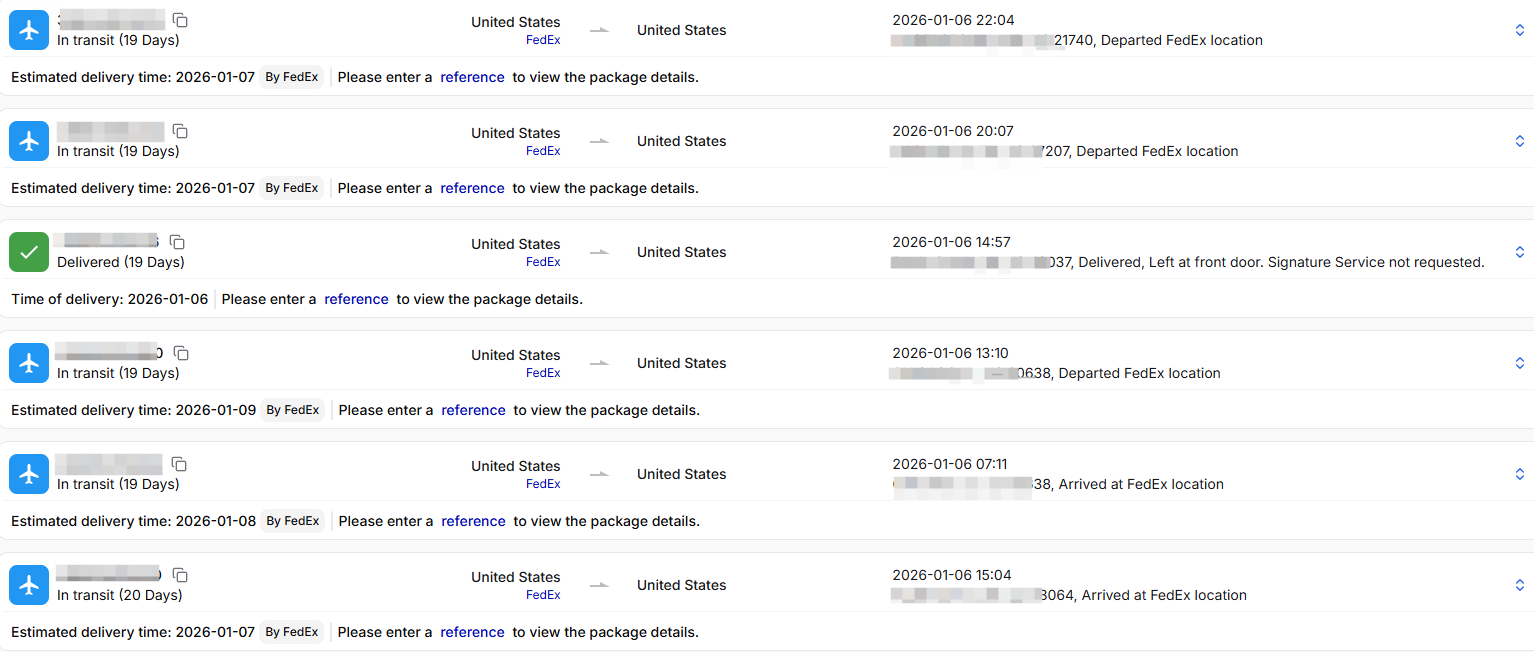Copy tracking number of shipment updated 13:10
The image size is (1534, 652).
(x=181, y=354)
